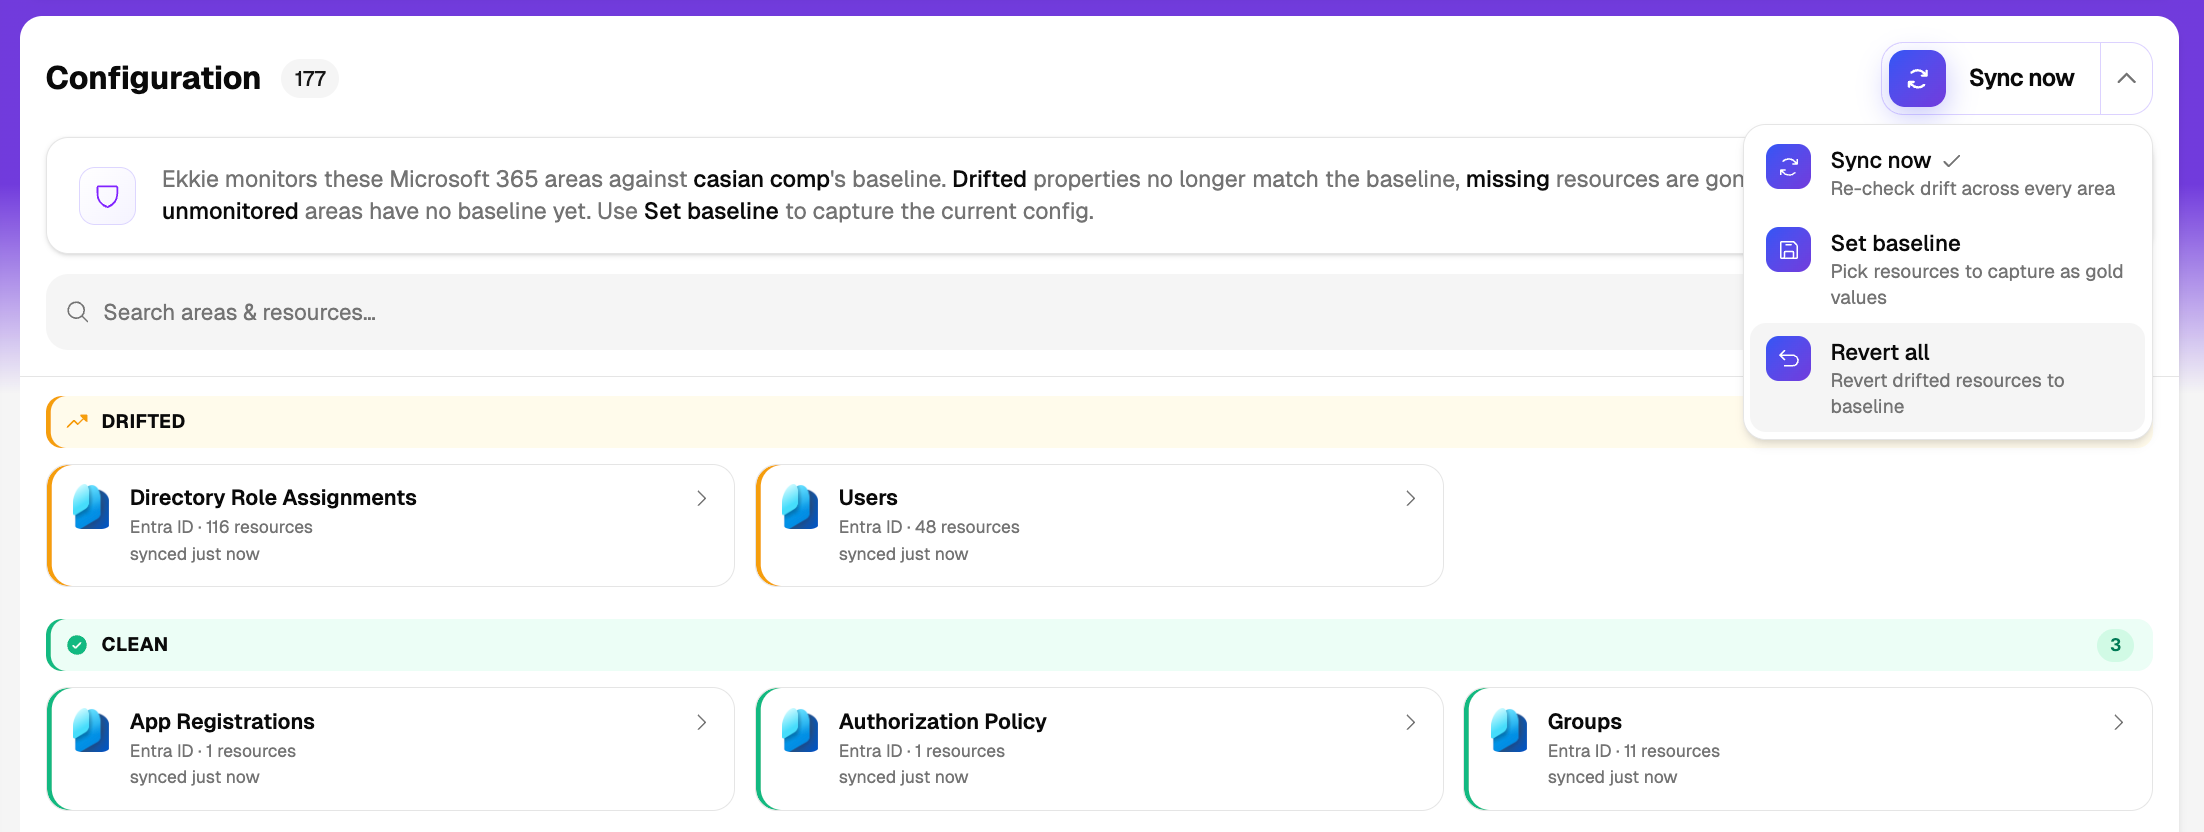
Task: Click the magnifier icon in the search bar
Action: coord(78,312)
